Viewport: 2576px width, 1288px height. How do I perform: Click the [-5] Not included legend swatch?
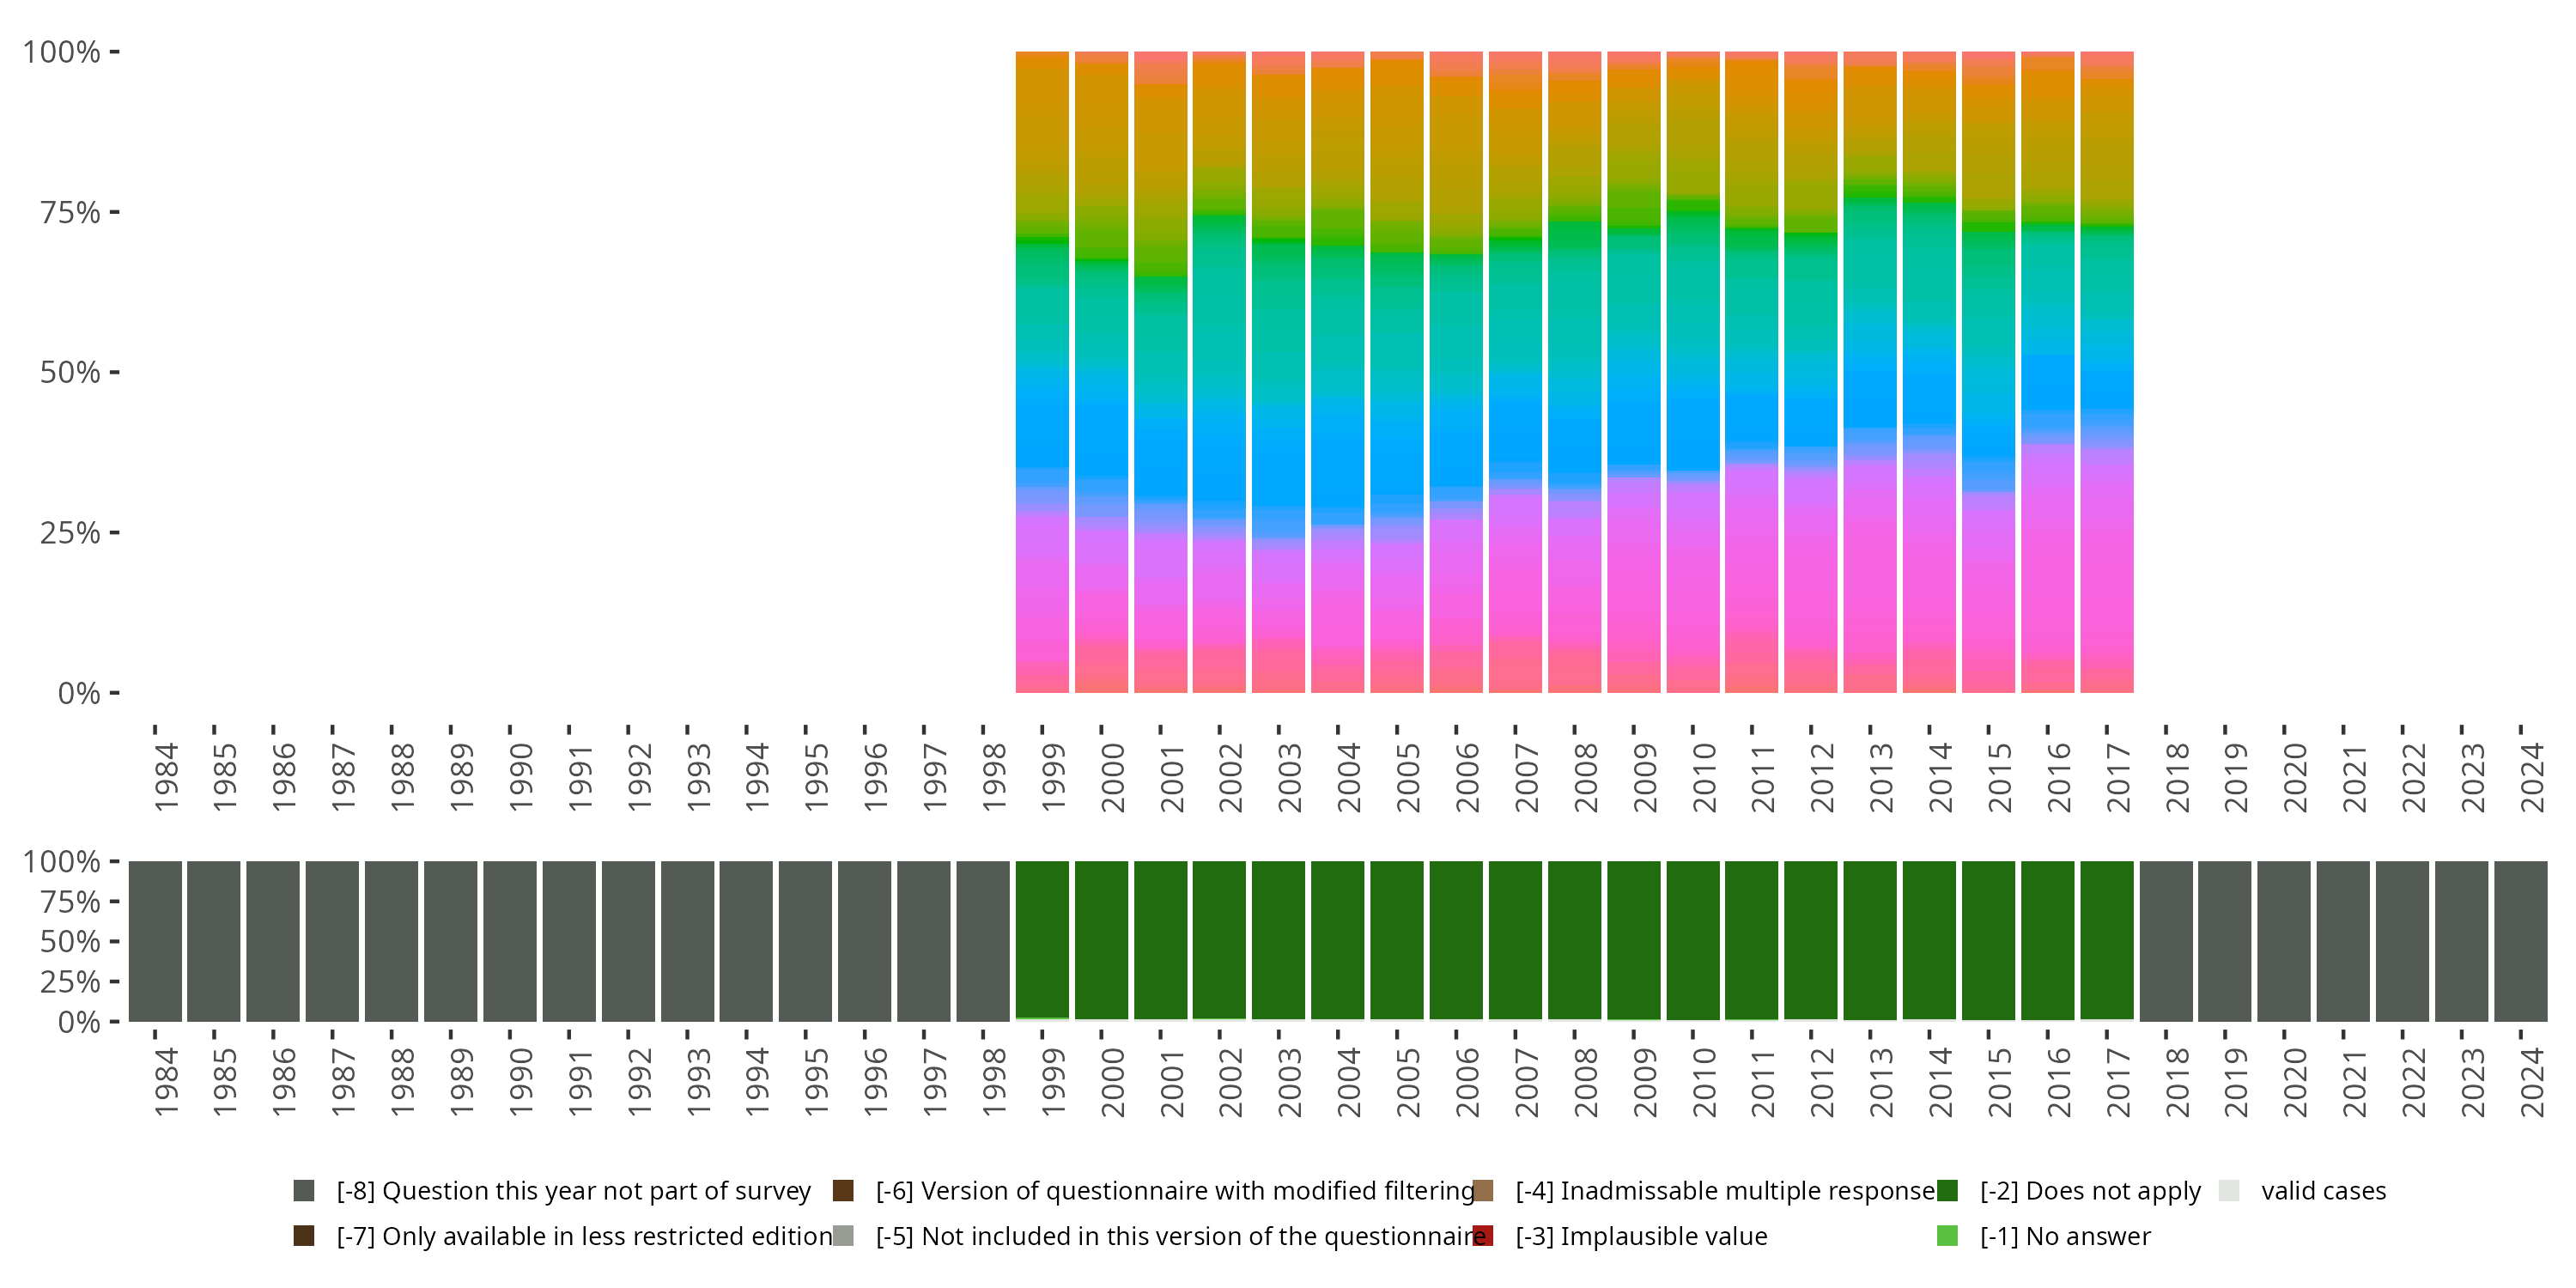click(843, 1236)
